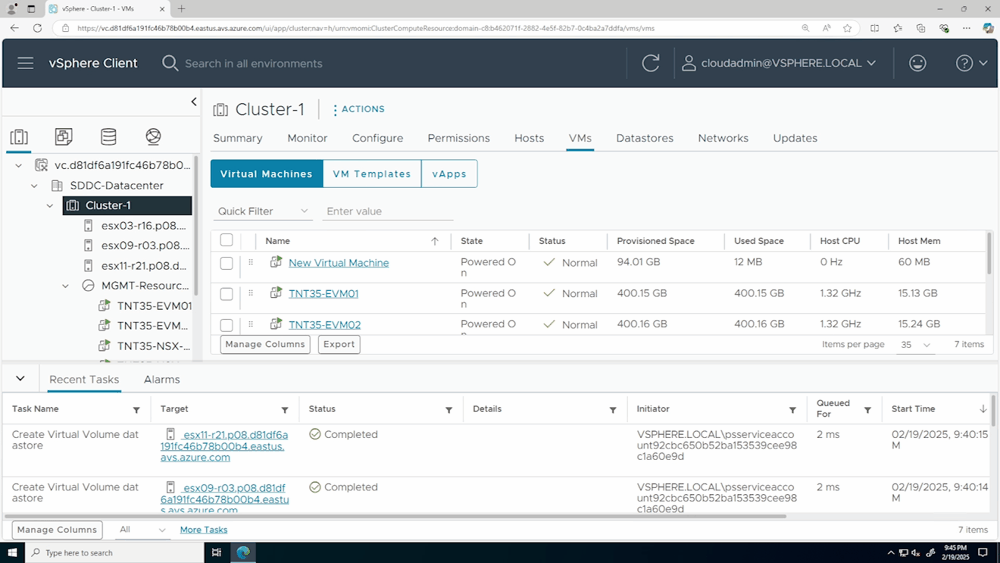Click the Search in all environments field
1000x563 pixels.
pos(253,63)
